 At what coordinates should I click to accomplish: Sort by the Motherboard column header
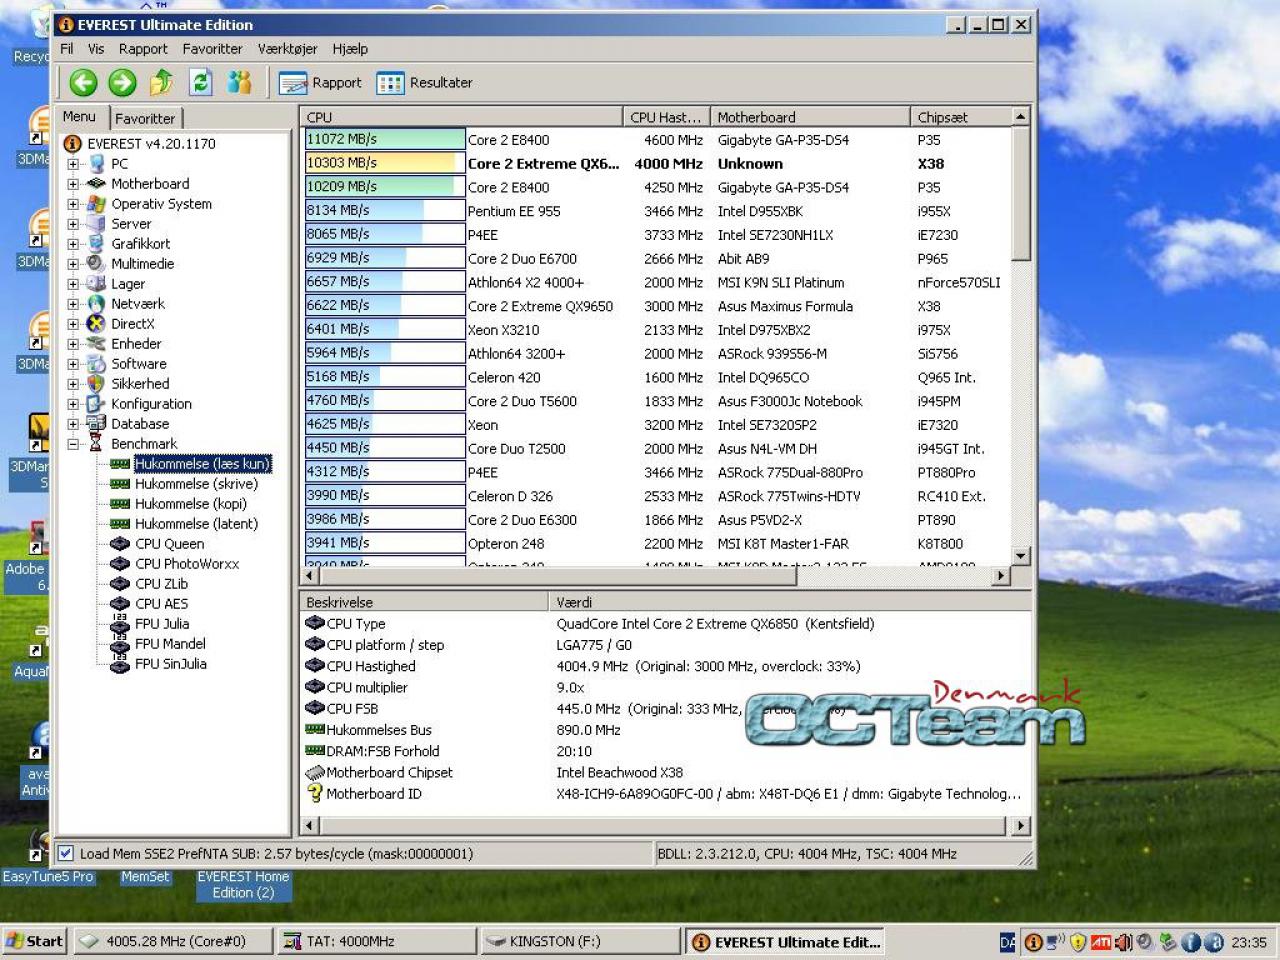(810, 117)
